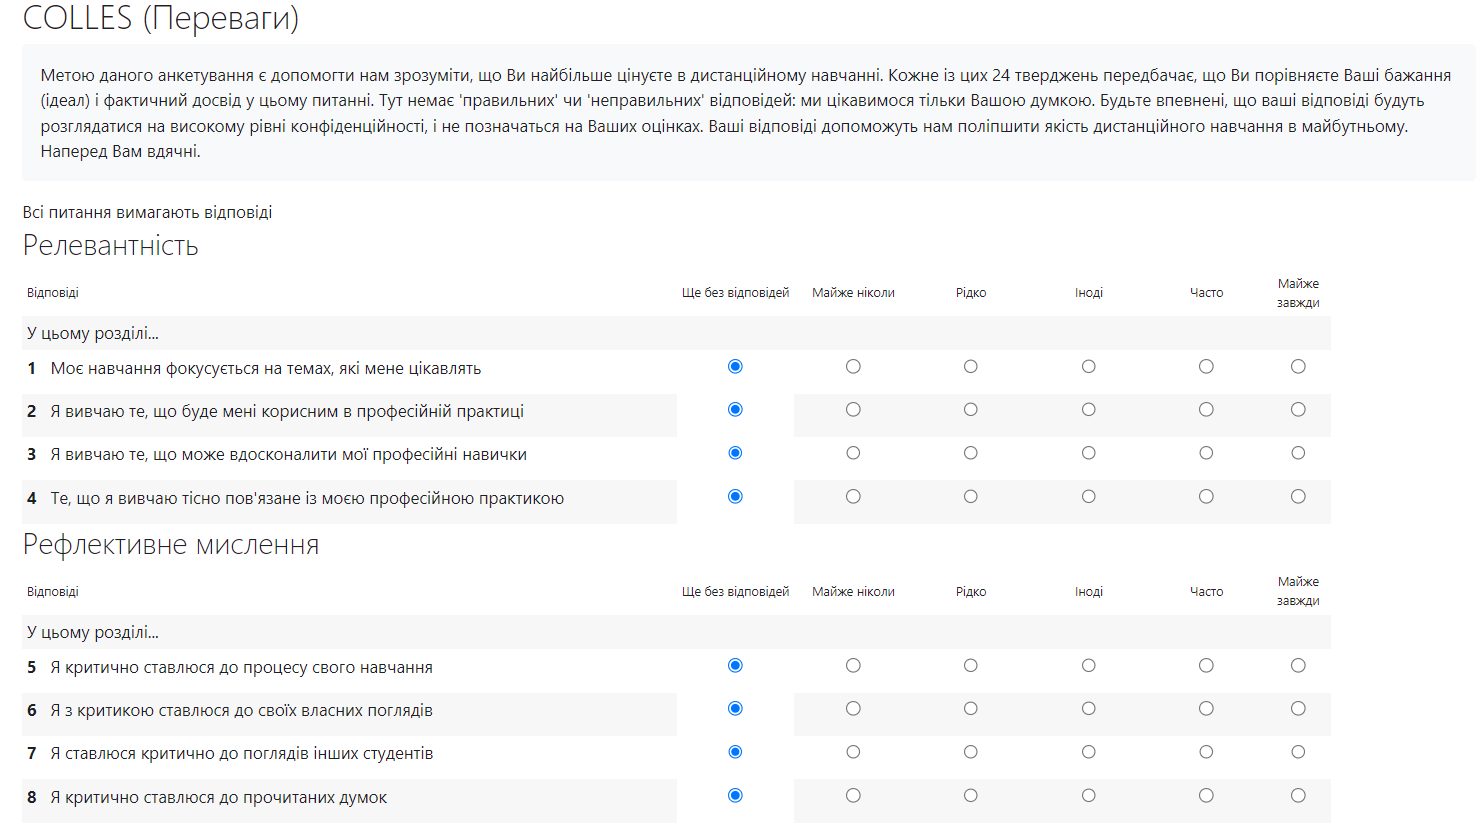Click the 'COLLES (Переваги)' page heading
This screenshot has width=1482, height=824.
[161, 18]
